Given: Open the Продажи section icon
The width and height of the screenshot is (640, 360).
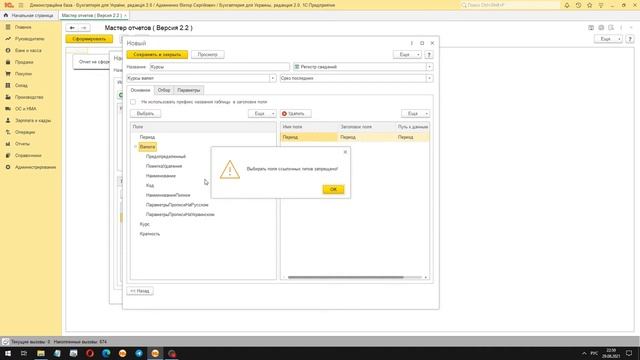Looking at the screenshot, I should pyautogui.click(x=8, y=62).
